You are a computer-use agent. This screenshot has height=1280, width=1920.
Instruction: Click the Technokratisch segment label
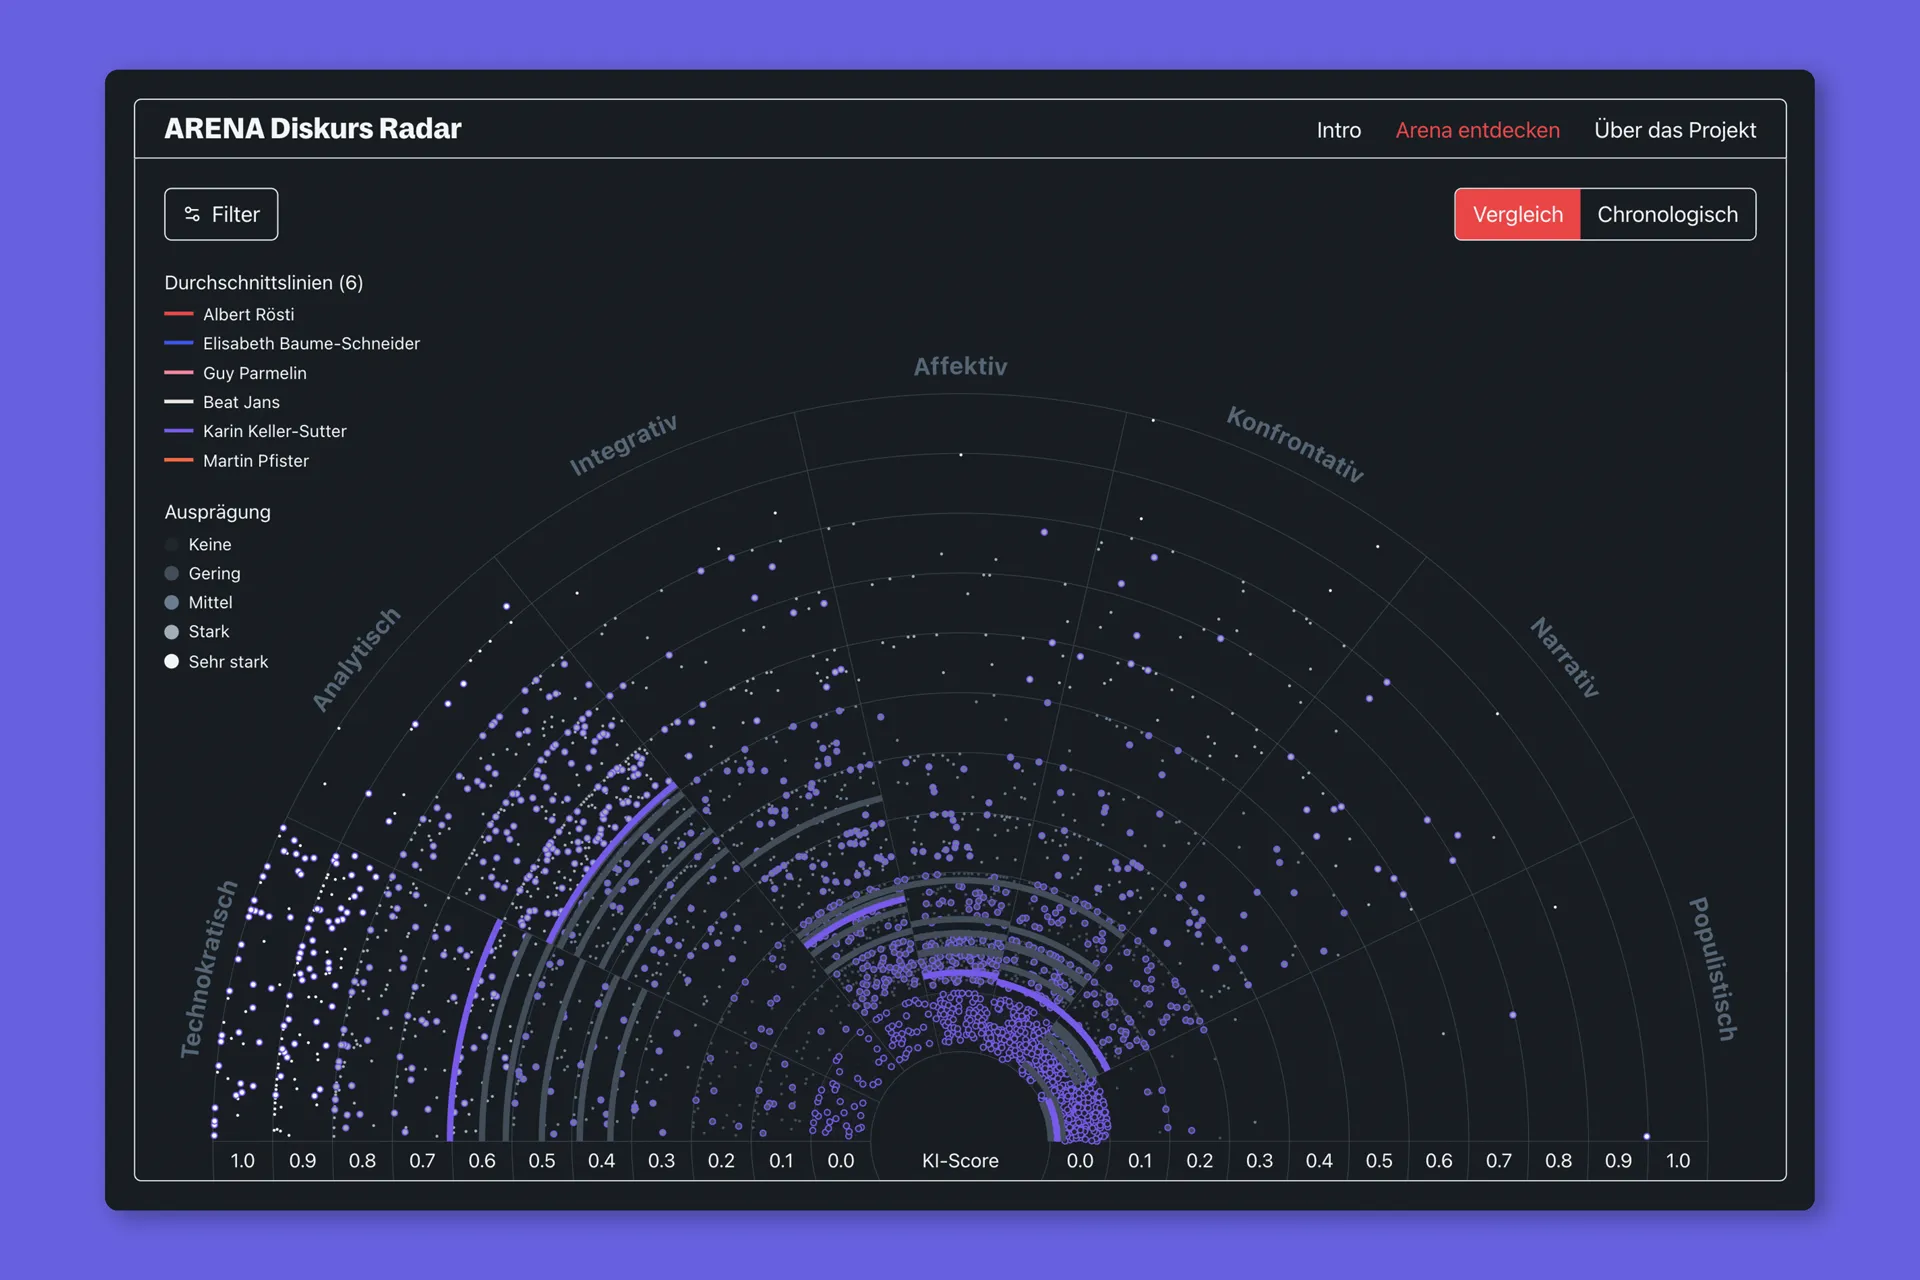coord(208,969)
